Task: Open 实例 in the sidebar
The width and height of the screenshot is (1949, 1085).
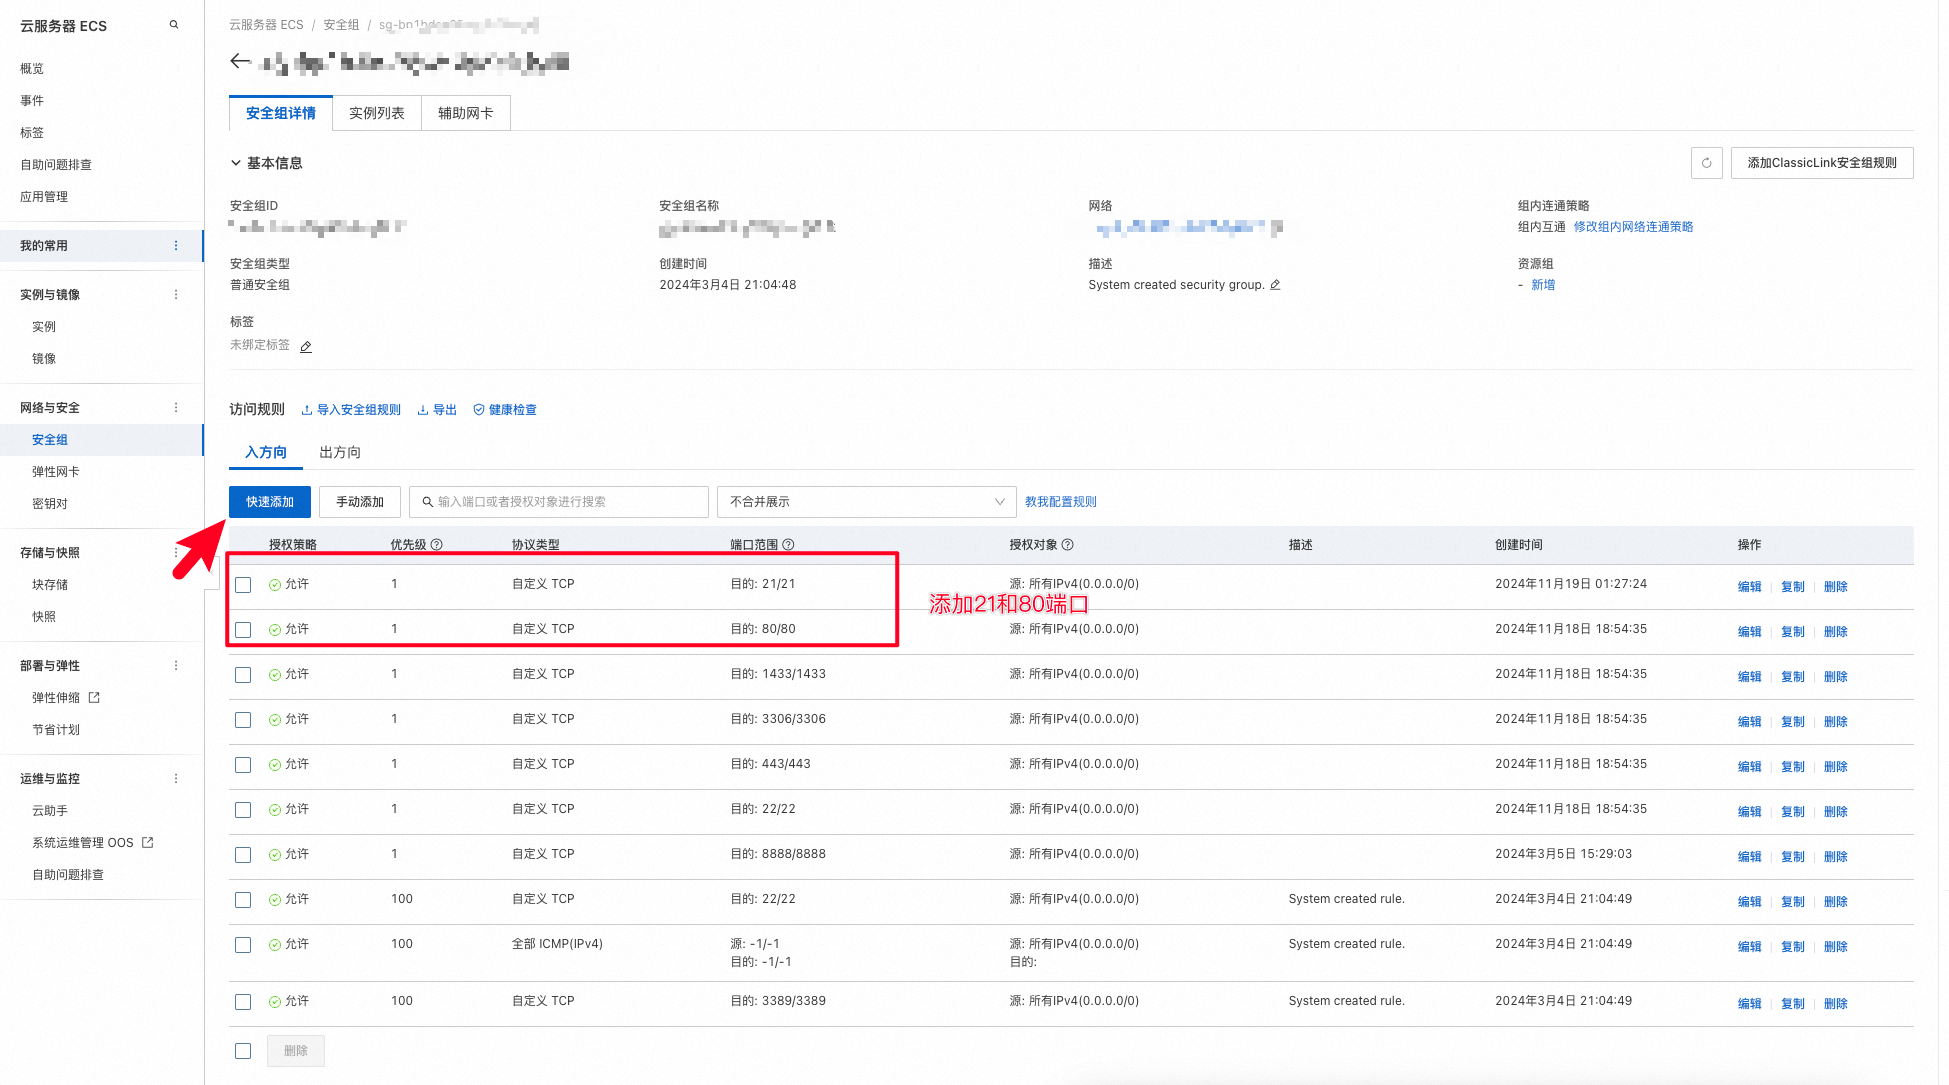Action: 44,327
